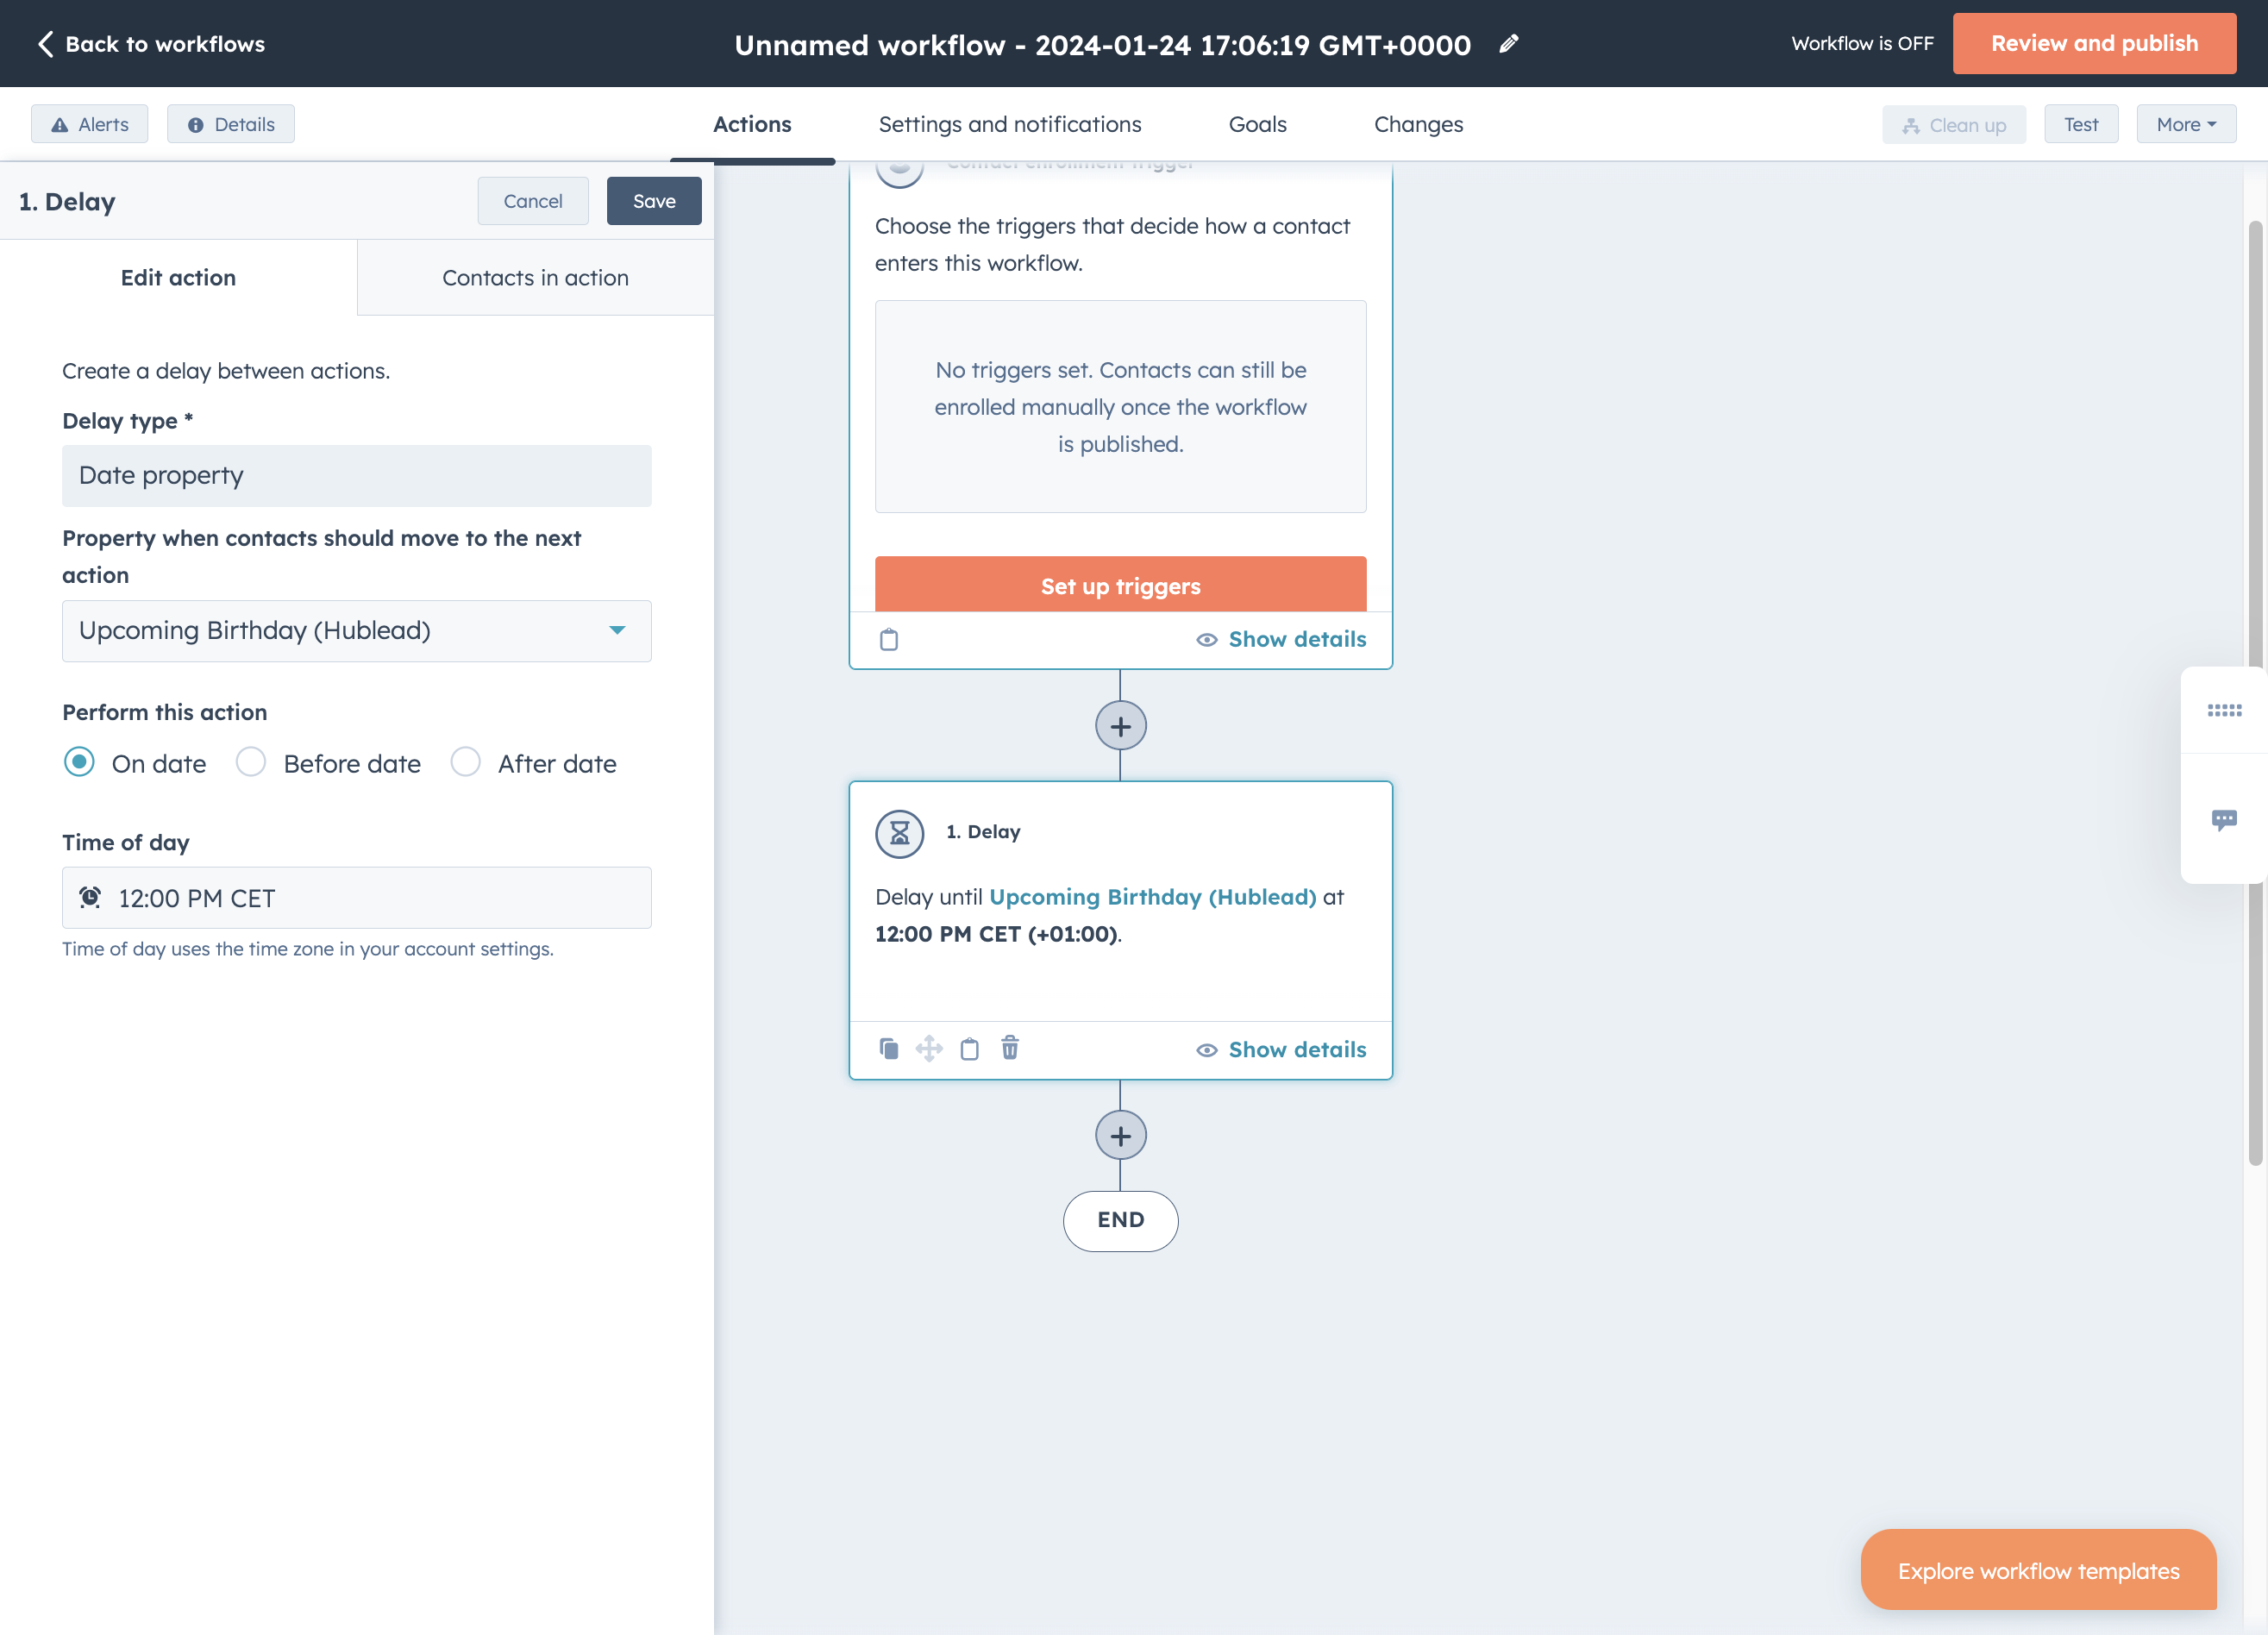
Task: Click the pencil icon to rename workflow
Action: point(1509,44)
